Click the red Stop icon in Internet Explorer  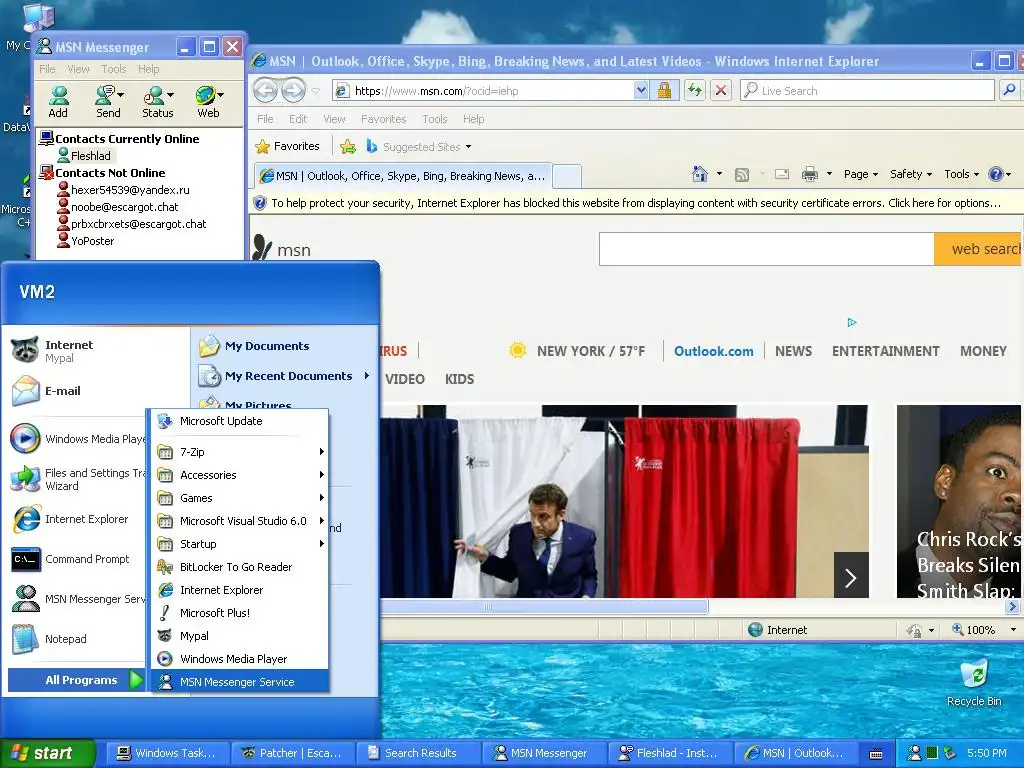(x=721, y=90)
